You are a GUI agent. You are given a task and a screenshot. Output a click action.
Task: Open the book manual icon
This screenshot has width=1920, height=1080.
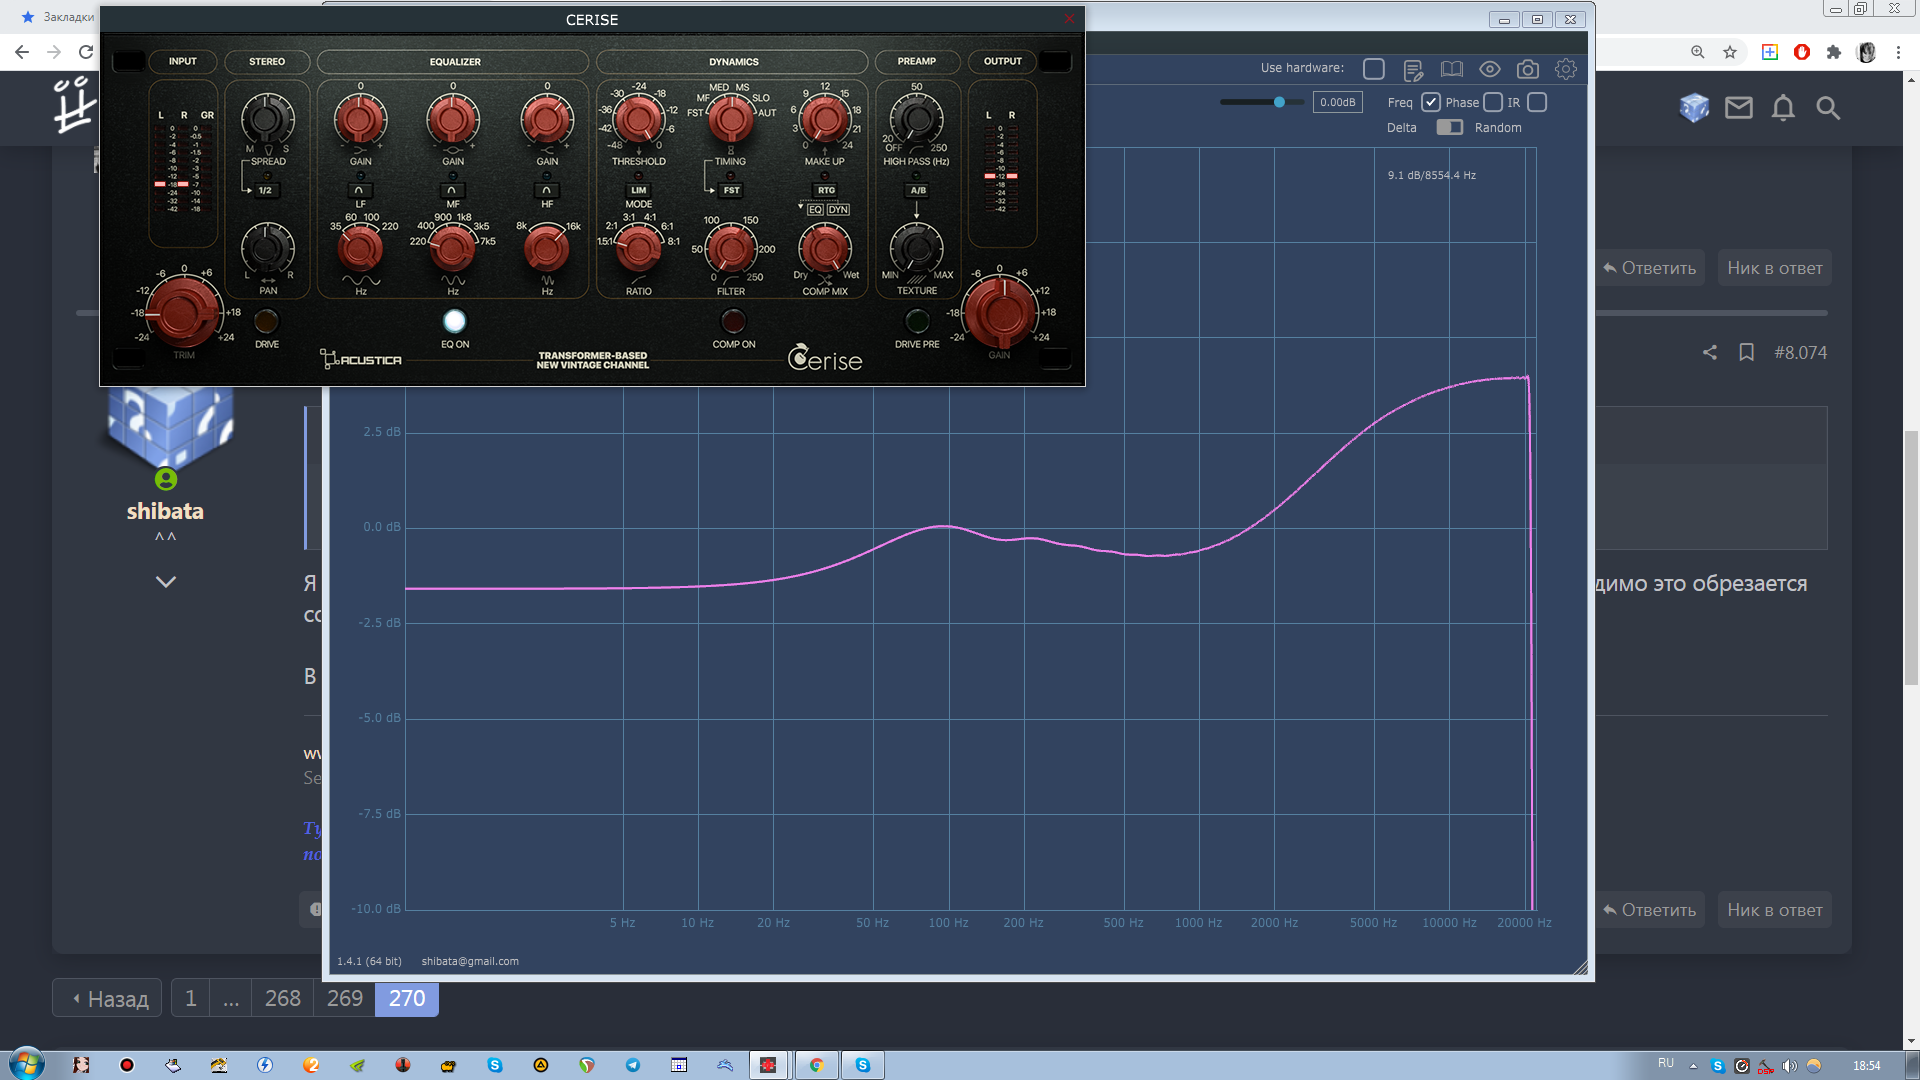pyautogui.click(x=1451, y=69)
